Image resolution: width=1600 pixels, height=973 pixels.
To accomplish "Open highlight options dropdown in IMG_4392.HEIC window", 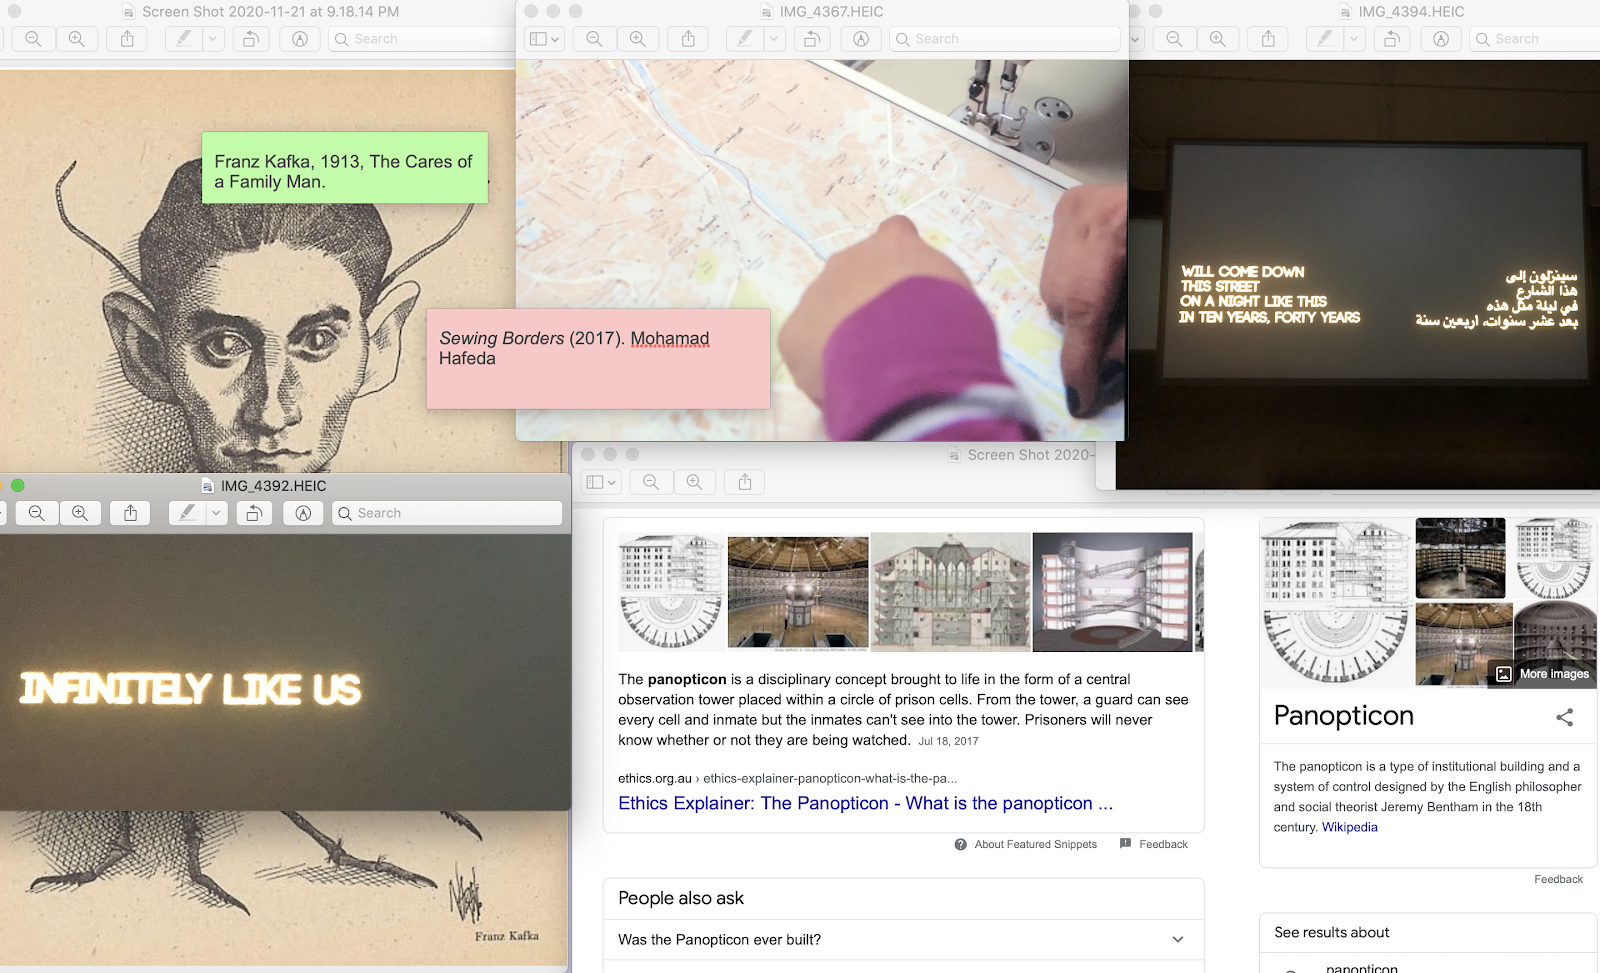I will (x=215, y=513).
